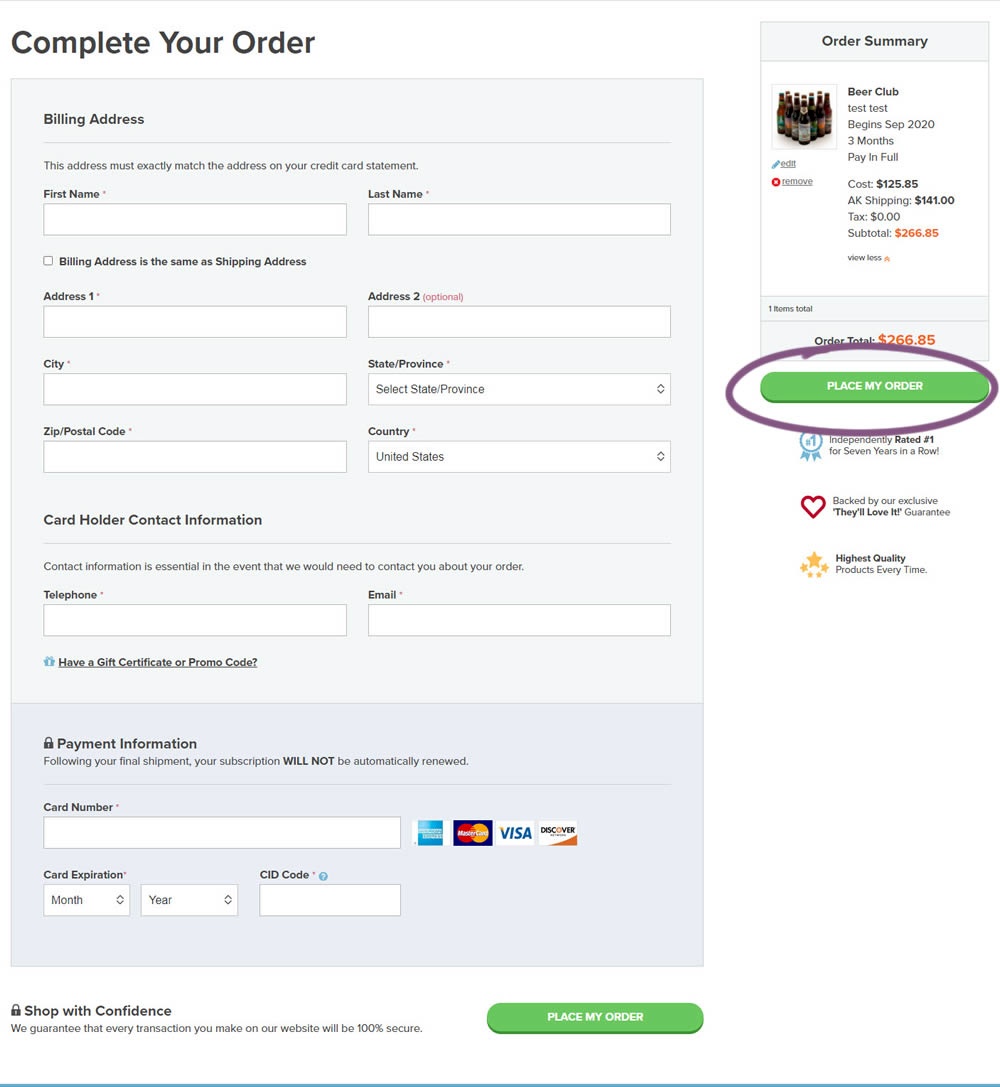Click the Discover card icon
The image size is (1000, 1087).
[x=558, y=832]
